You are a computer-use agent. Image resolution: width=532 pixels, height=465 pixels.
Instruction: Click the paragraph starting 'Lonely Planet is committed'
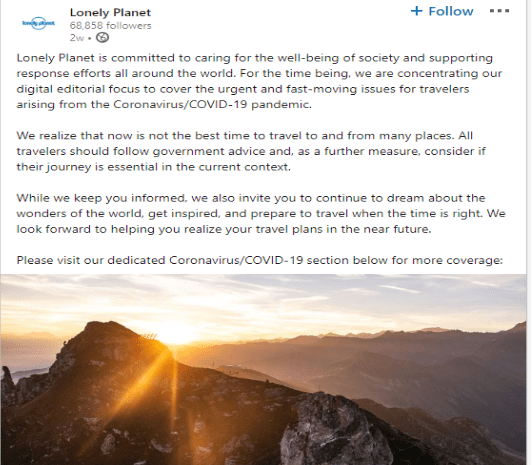point(259,81)
